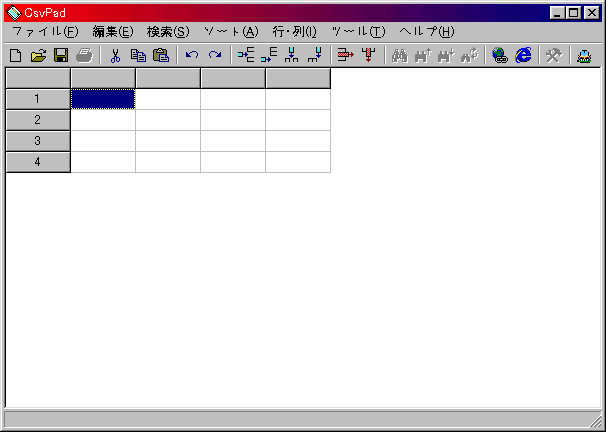The height and width of the screenshot is (432, 606).
Task: Redo the action with the right curved arrow
Action: [x=214, y=55]
